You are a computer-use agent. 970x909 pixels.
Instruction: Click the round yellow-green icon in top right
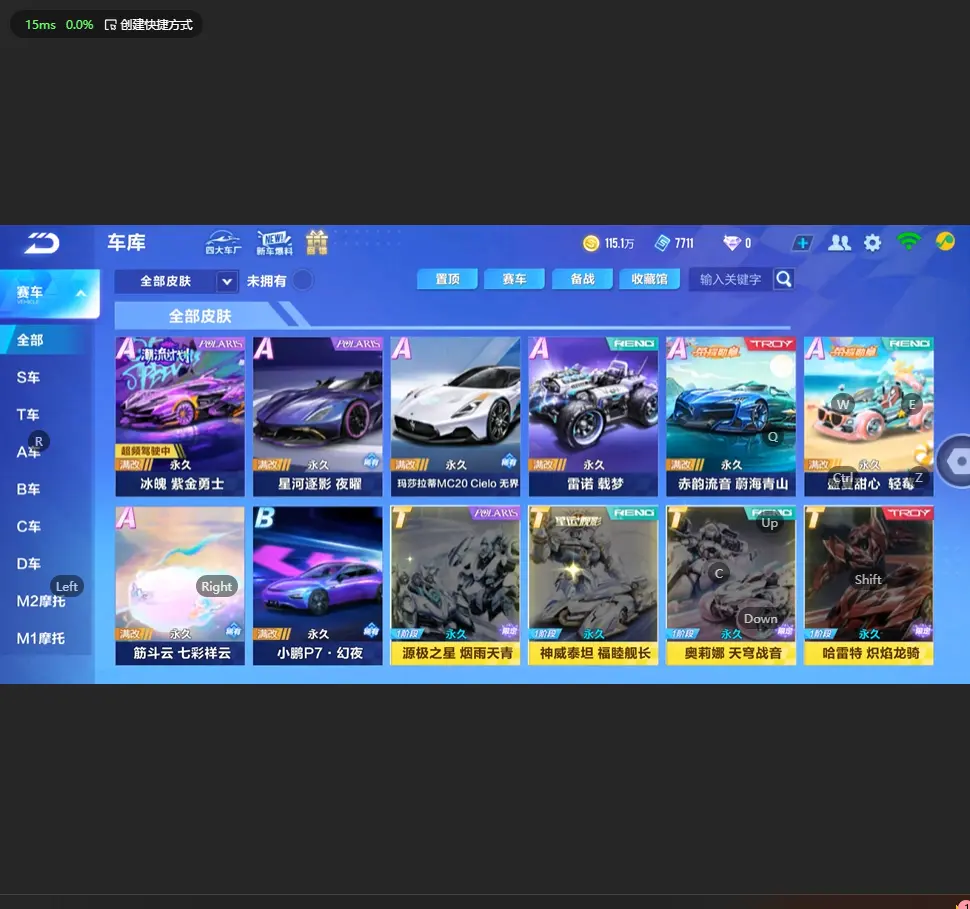[945, 241]
